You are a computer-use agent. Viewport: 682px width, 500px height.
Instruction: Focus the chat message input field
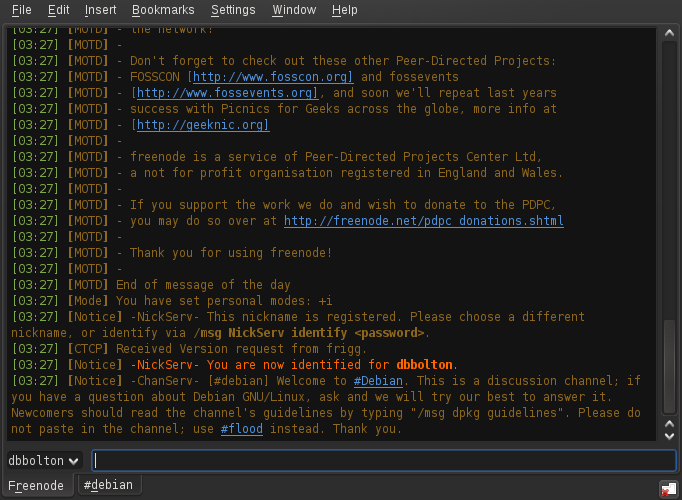pos(384,460)
